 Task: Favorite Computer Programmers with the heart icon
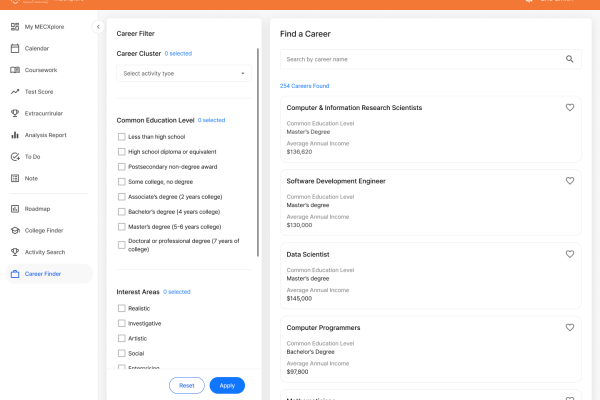569,328
